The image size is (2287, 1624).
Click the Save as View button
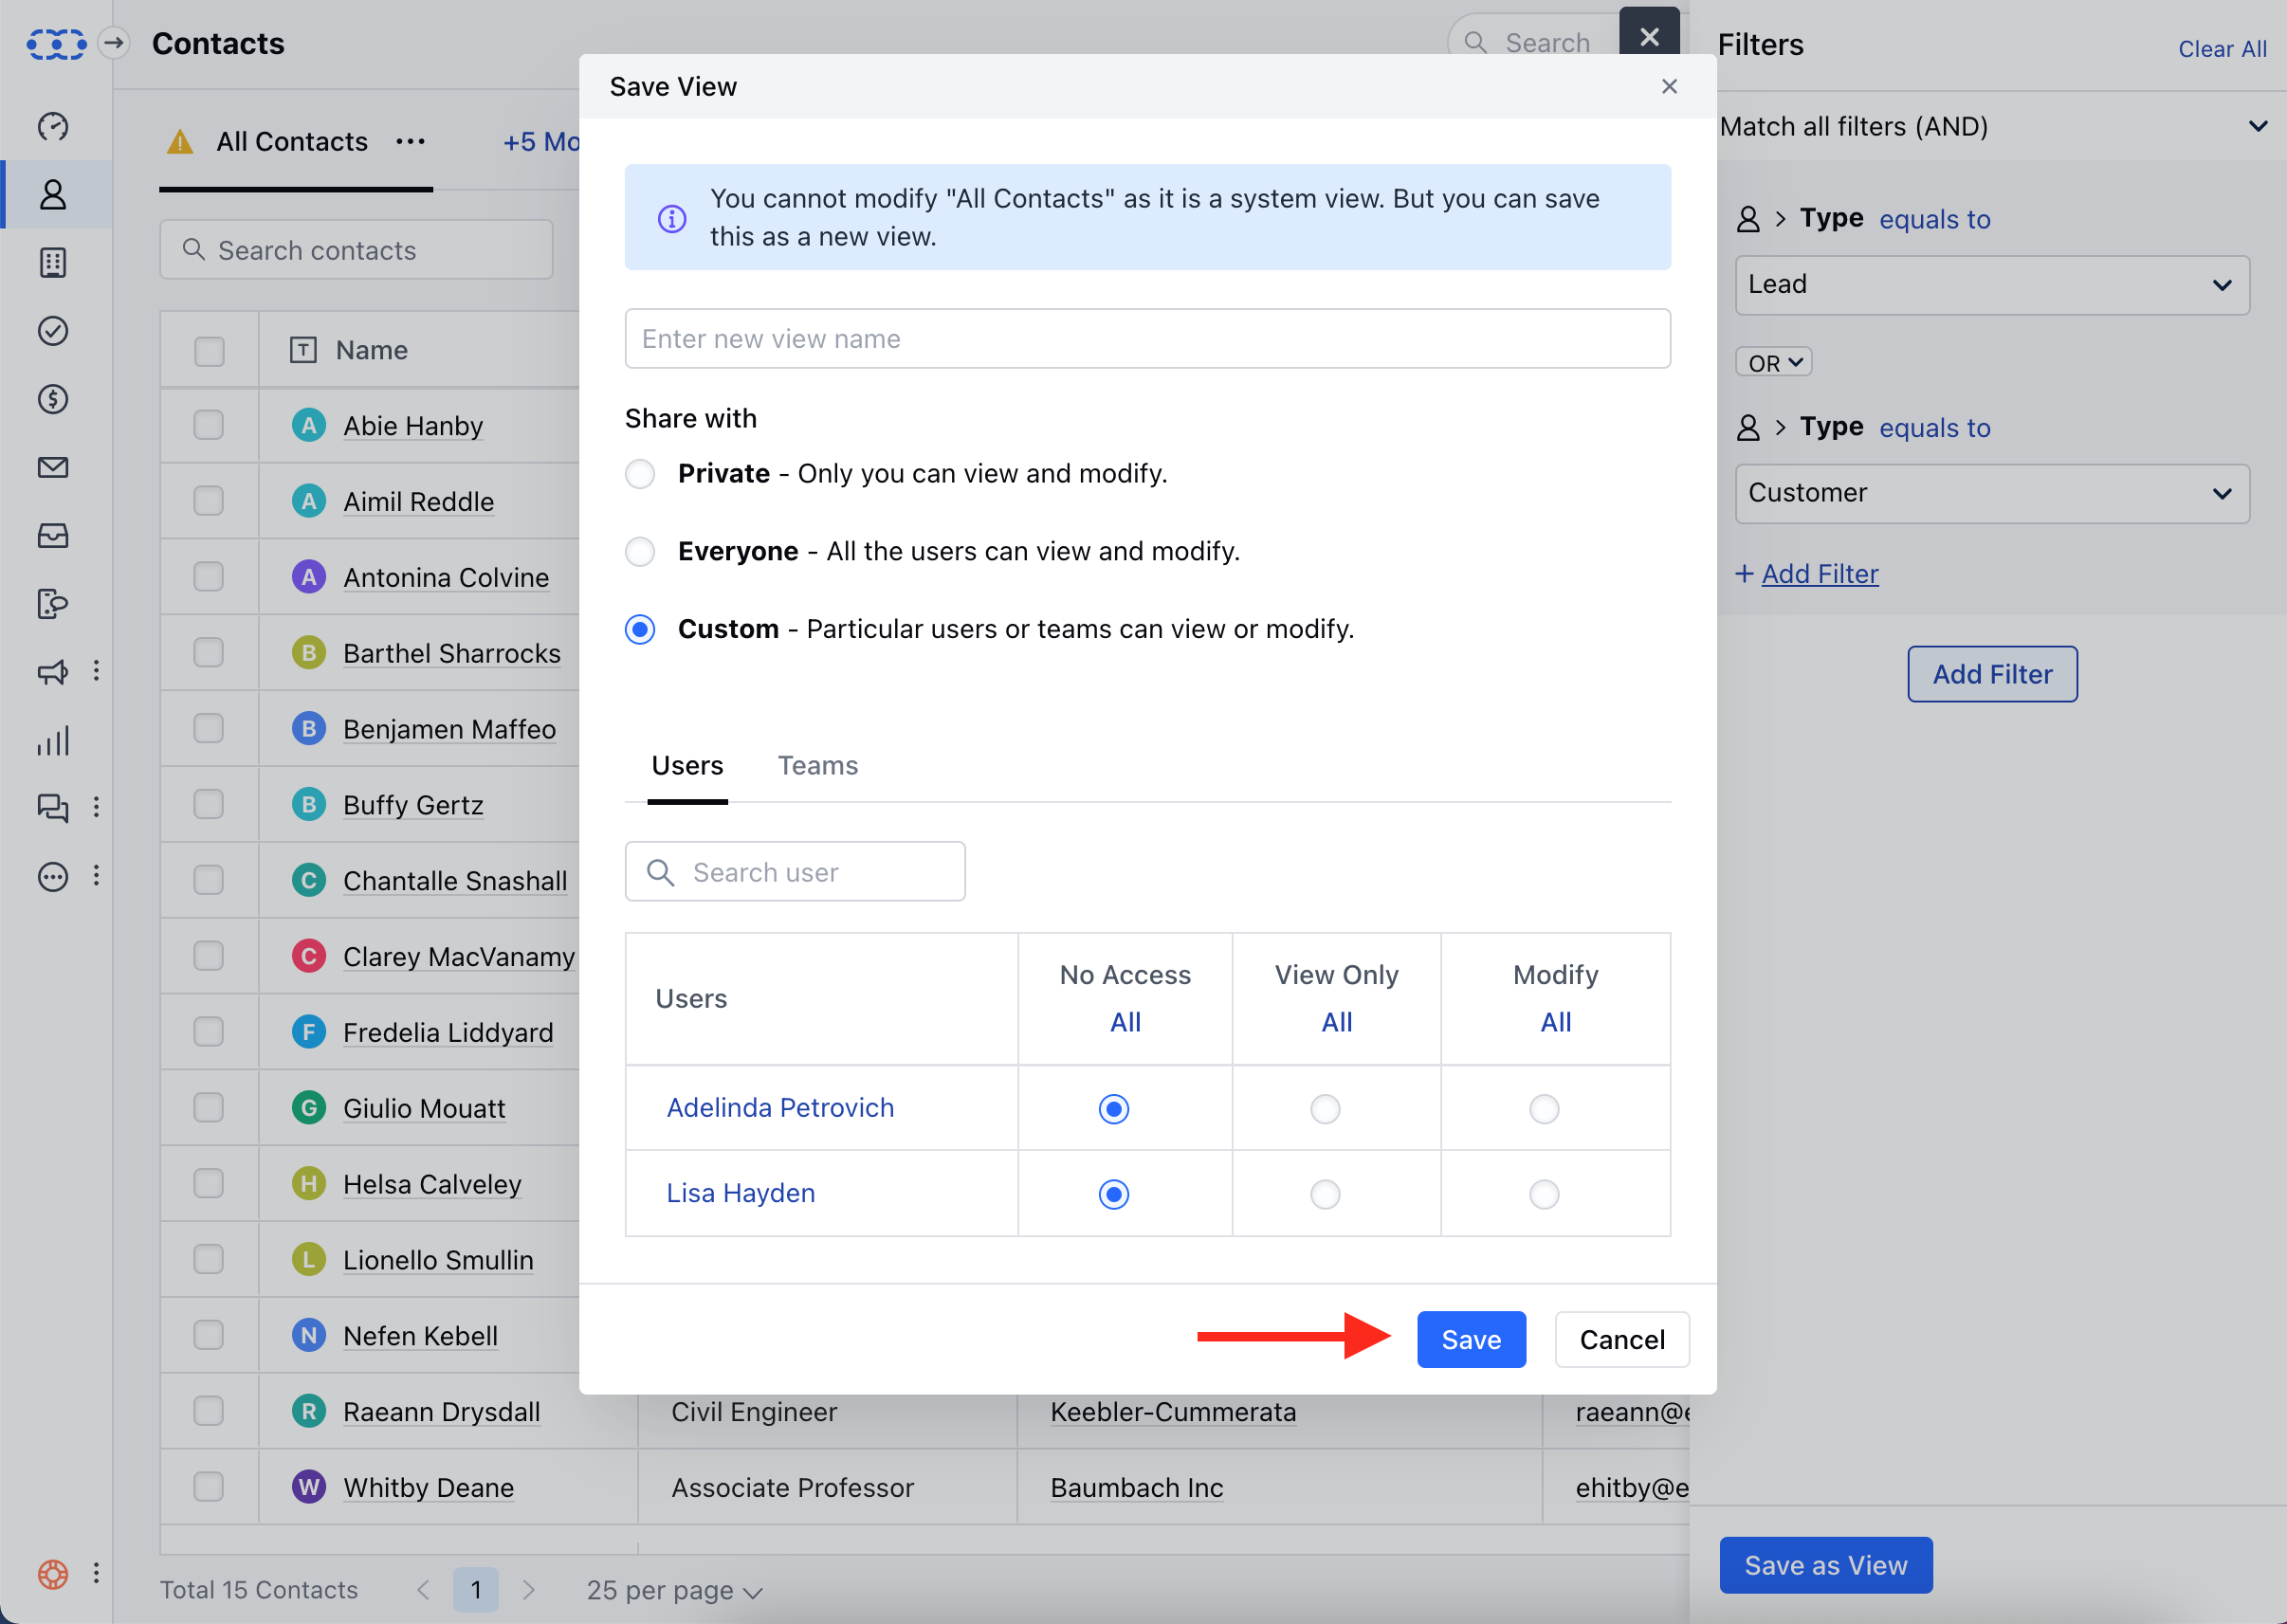(x=1825, y=1565)
